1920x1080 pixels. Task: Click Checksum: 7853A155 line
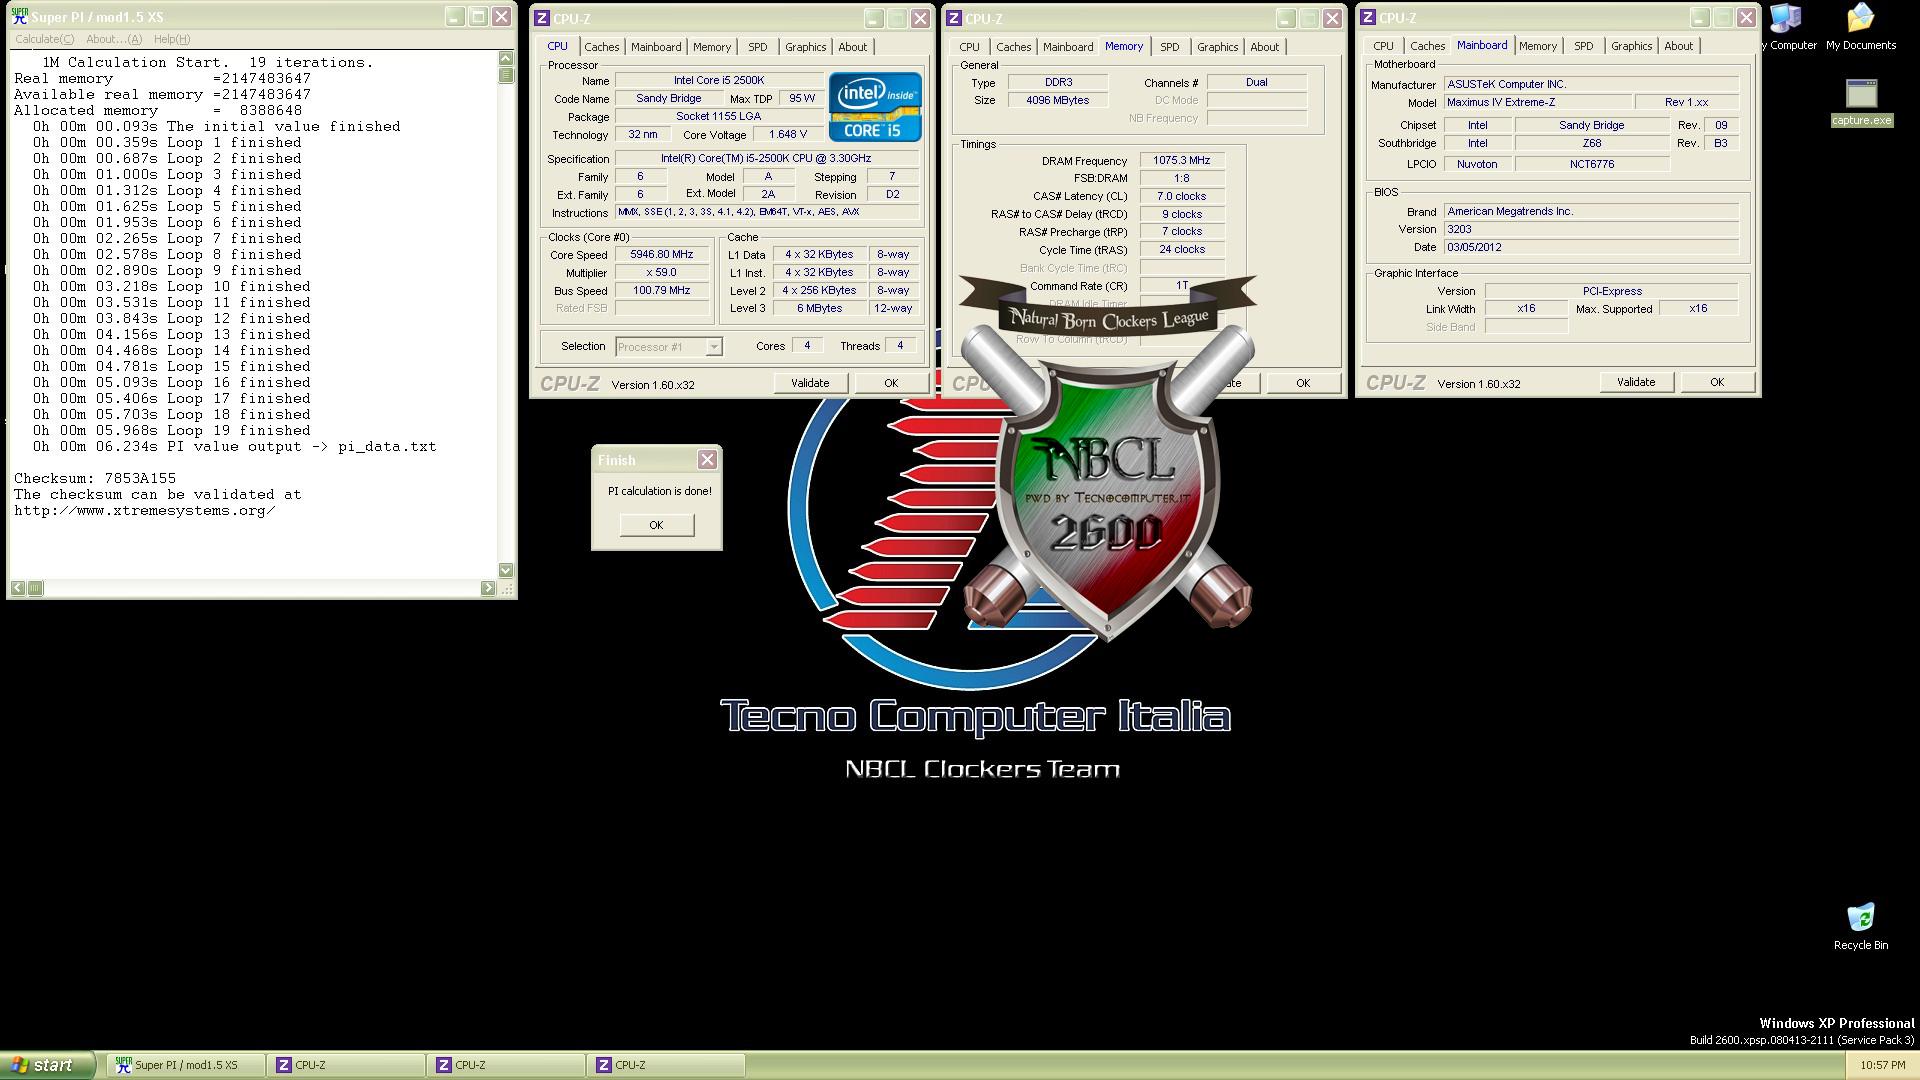(x=95, y=478)
